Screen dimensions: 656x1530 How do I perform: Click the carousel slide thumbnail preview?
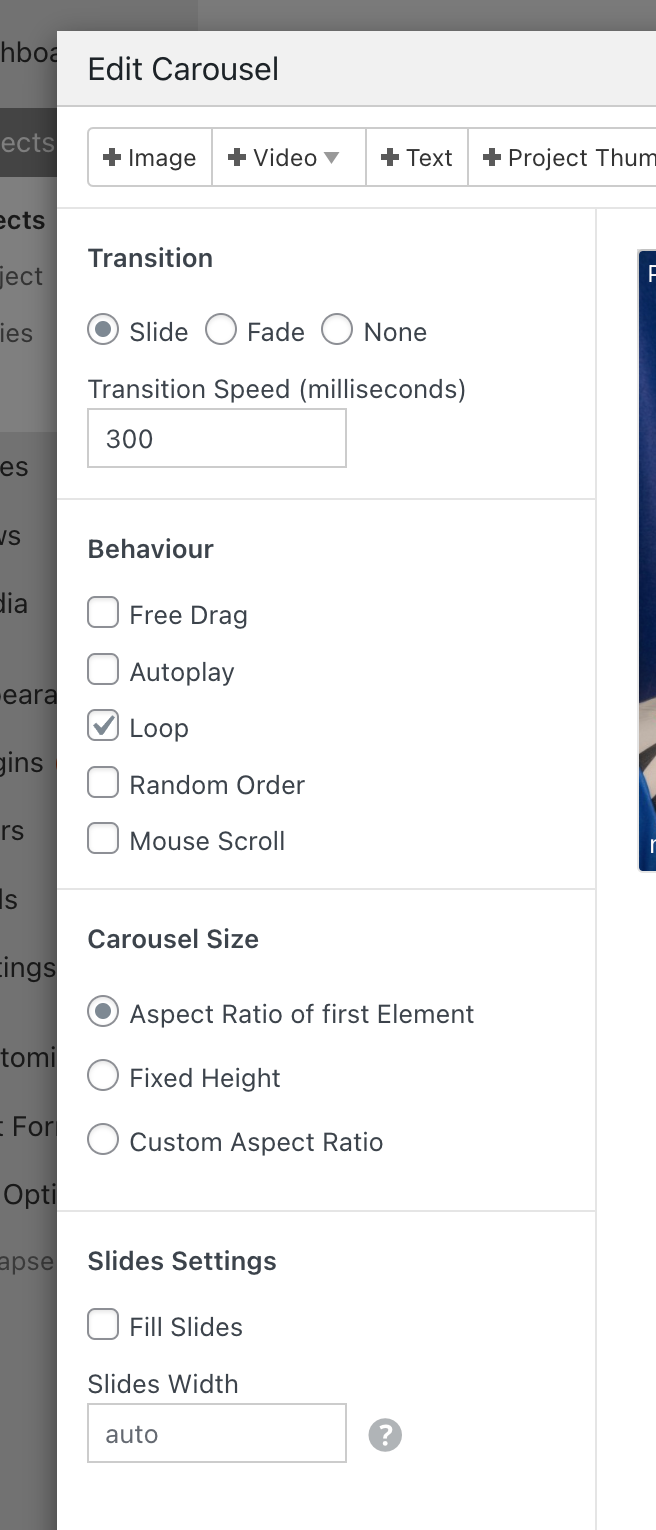[x=646, y=560]
